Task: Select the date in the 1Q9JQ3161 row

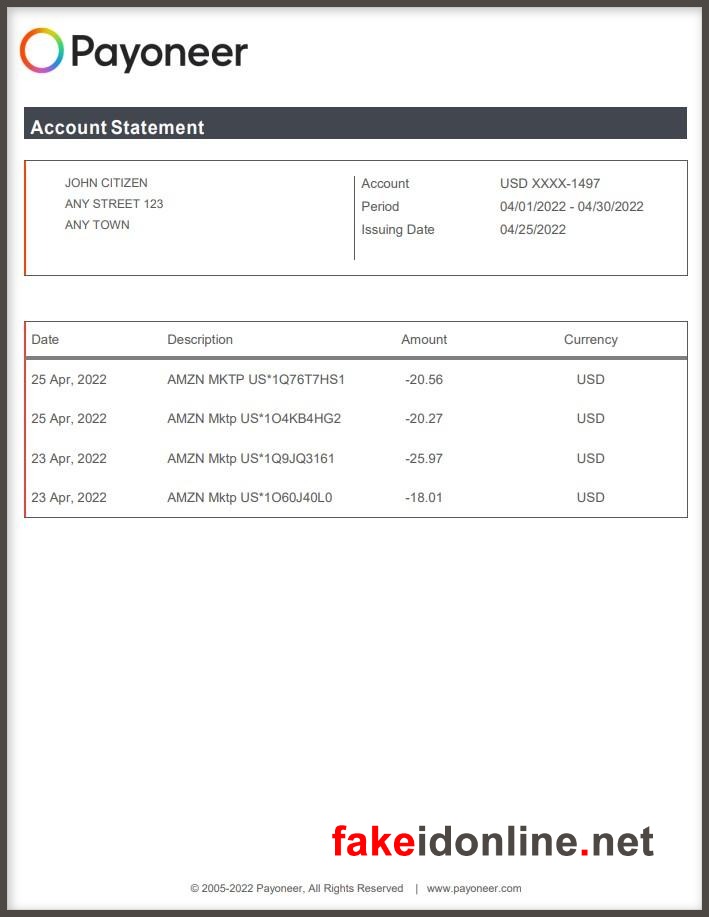Action: (x=69, y=458)
